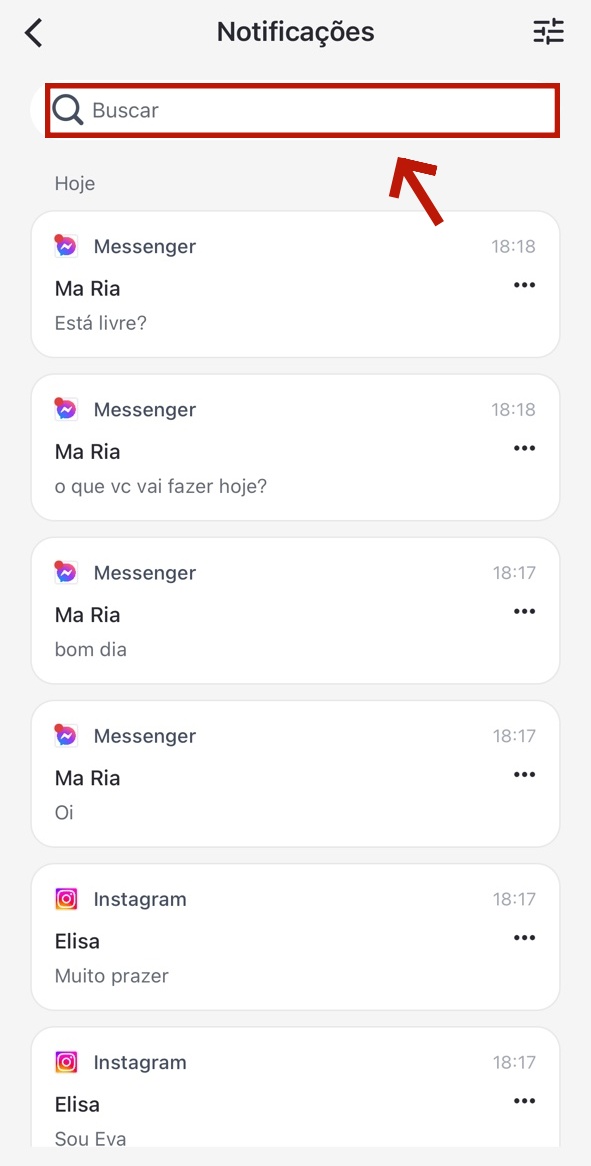Open Ma Ria's 'Está livre?' notification
Image resolution: width=591 pixels, height=1166 pixels.
click(x=250, y=283)
